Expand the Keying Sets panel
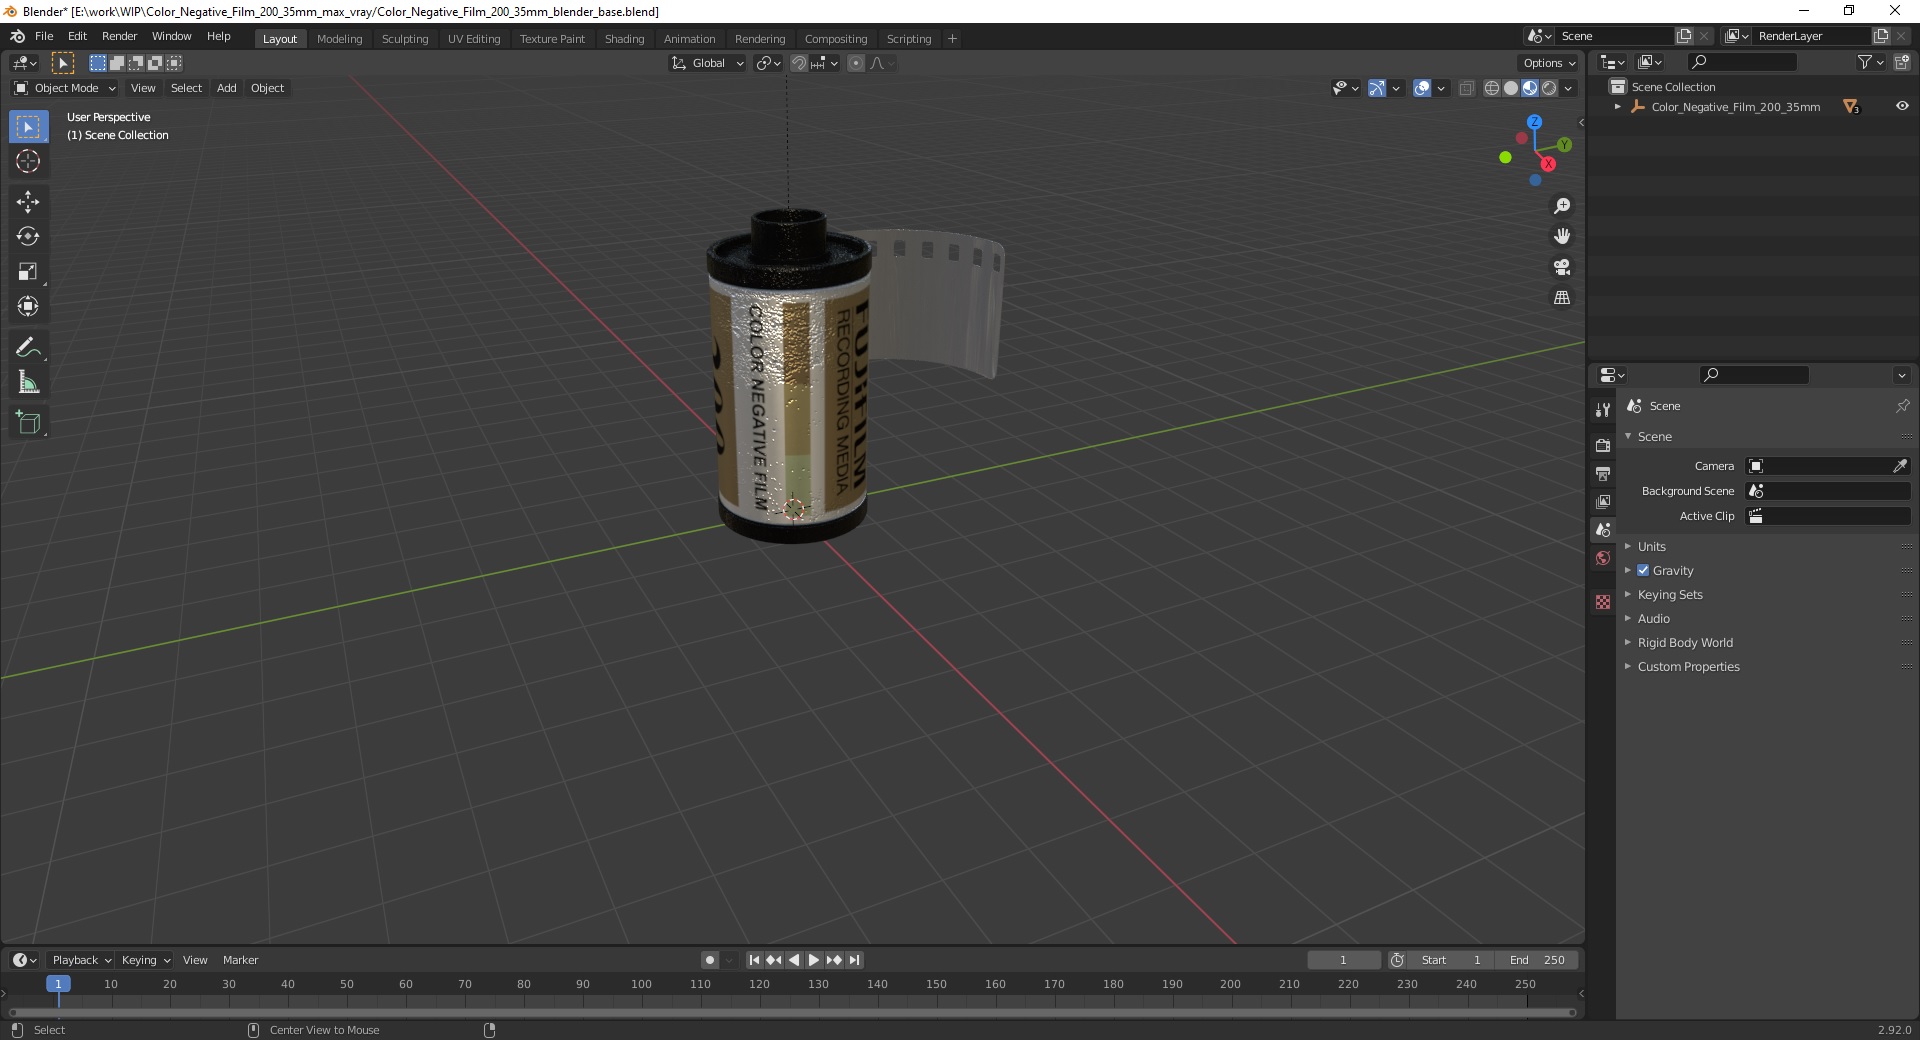Viewport: 1920px width, 1040px height. pos(1670,594)
